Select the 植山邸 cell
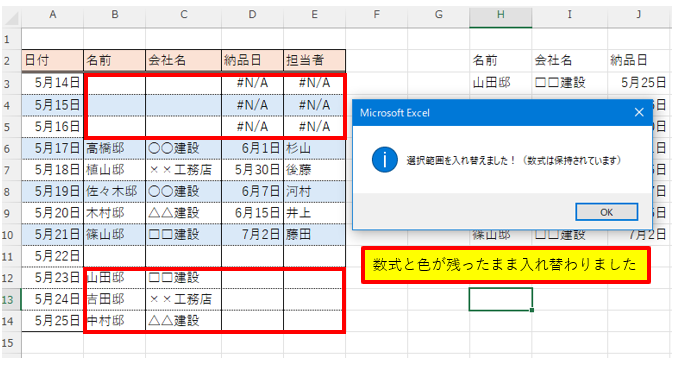This screenshot has width=678, height=366. (115, 170)
